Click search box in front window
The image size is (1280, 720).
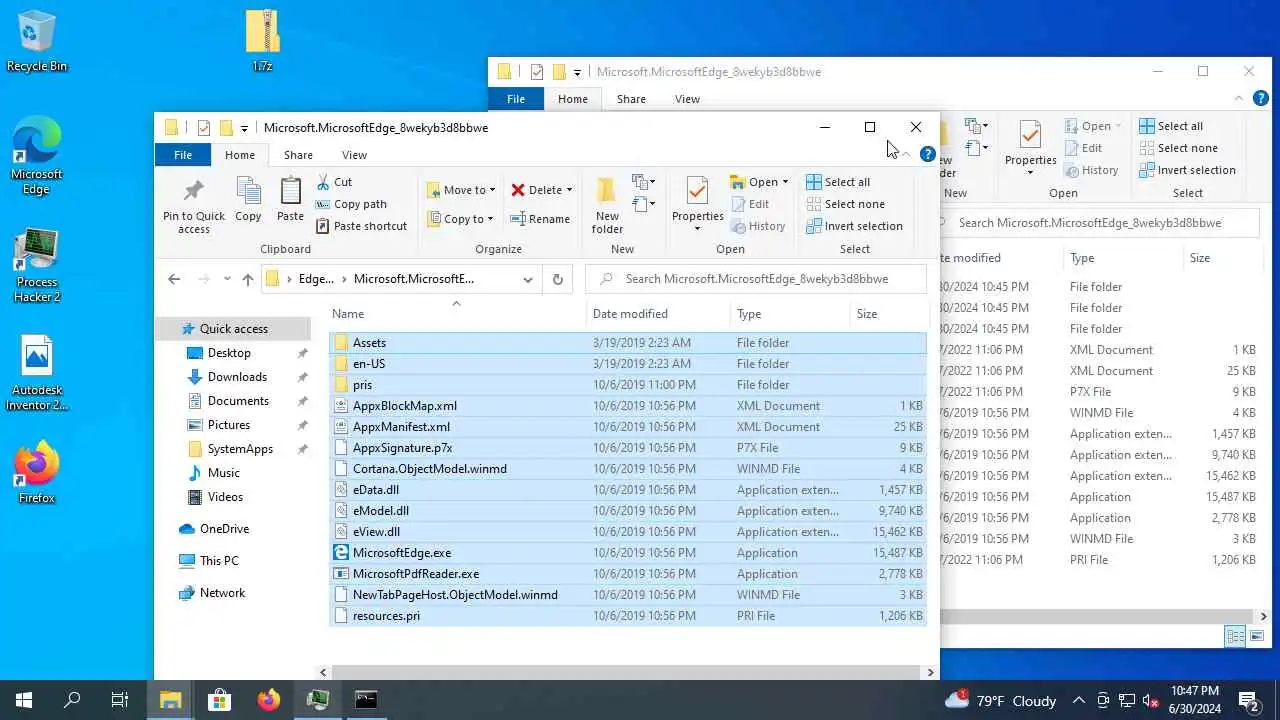[x=756, y=279]
